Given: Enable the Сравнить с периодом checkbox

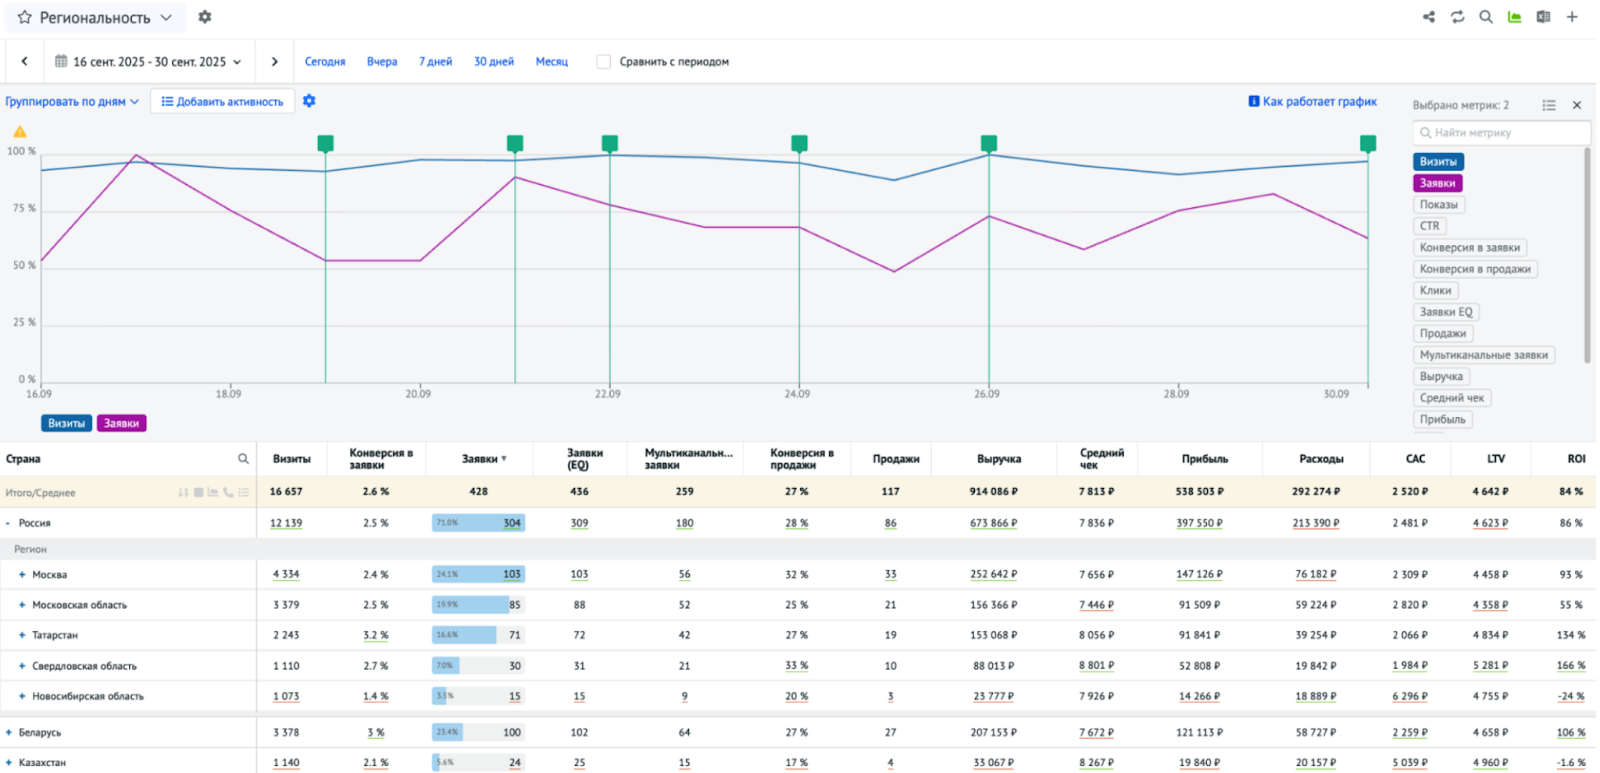Looking at the screenshot, I should [603, 62].
